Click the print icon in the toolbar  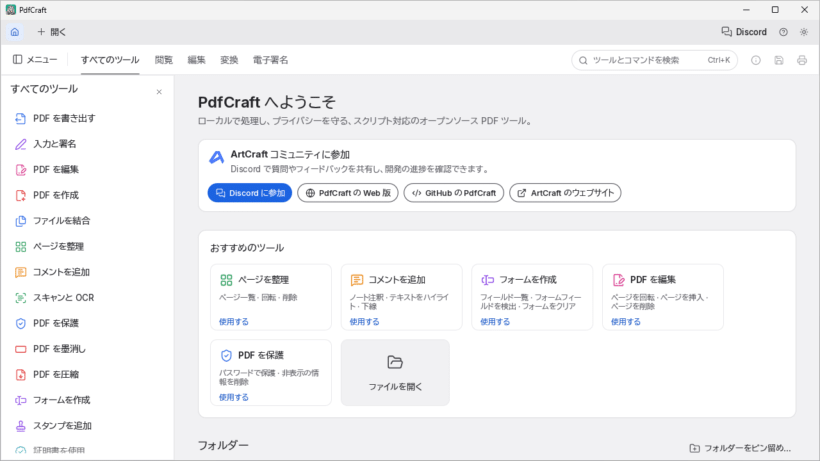click(x=802, y=60)
